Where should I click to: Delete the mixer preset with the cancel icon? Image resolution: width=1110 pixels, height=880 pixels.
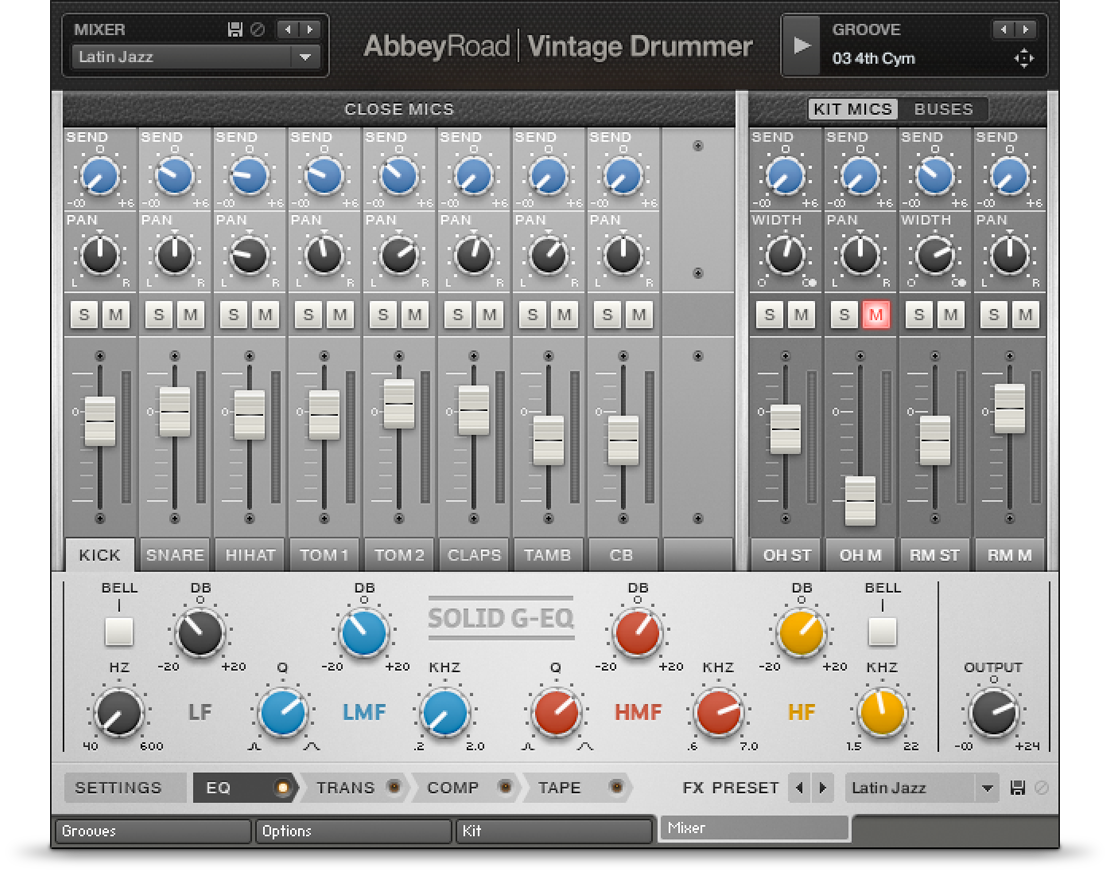258,29
